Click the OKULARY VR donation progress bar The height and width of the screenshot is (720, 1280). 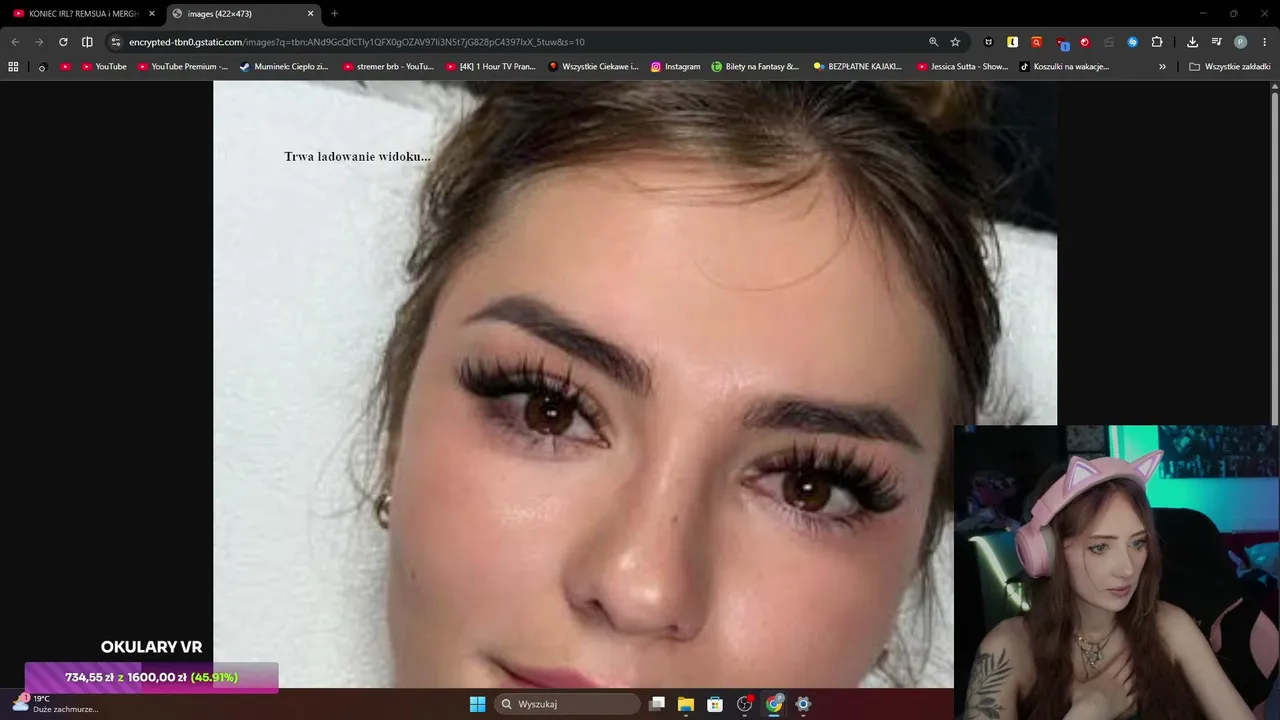coord(151,677)
